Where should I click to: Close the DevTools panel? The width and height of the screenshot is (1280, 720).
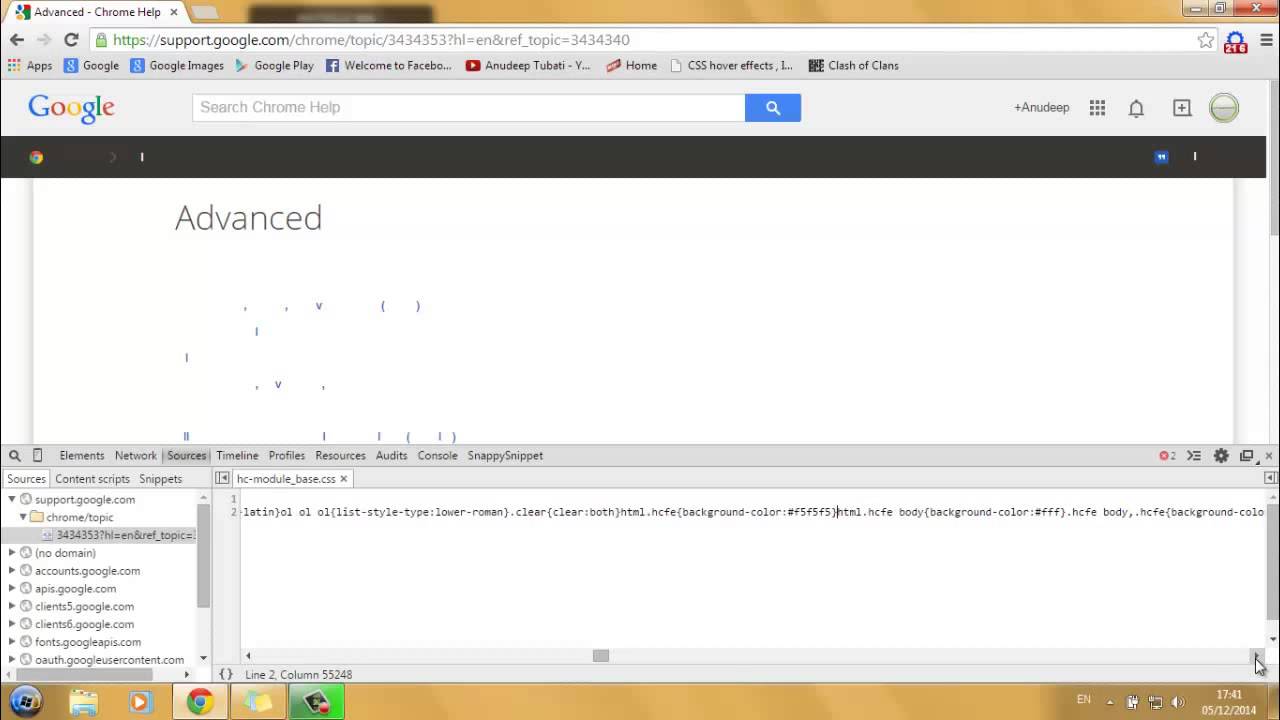coord(1269,456)
